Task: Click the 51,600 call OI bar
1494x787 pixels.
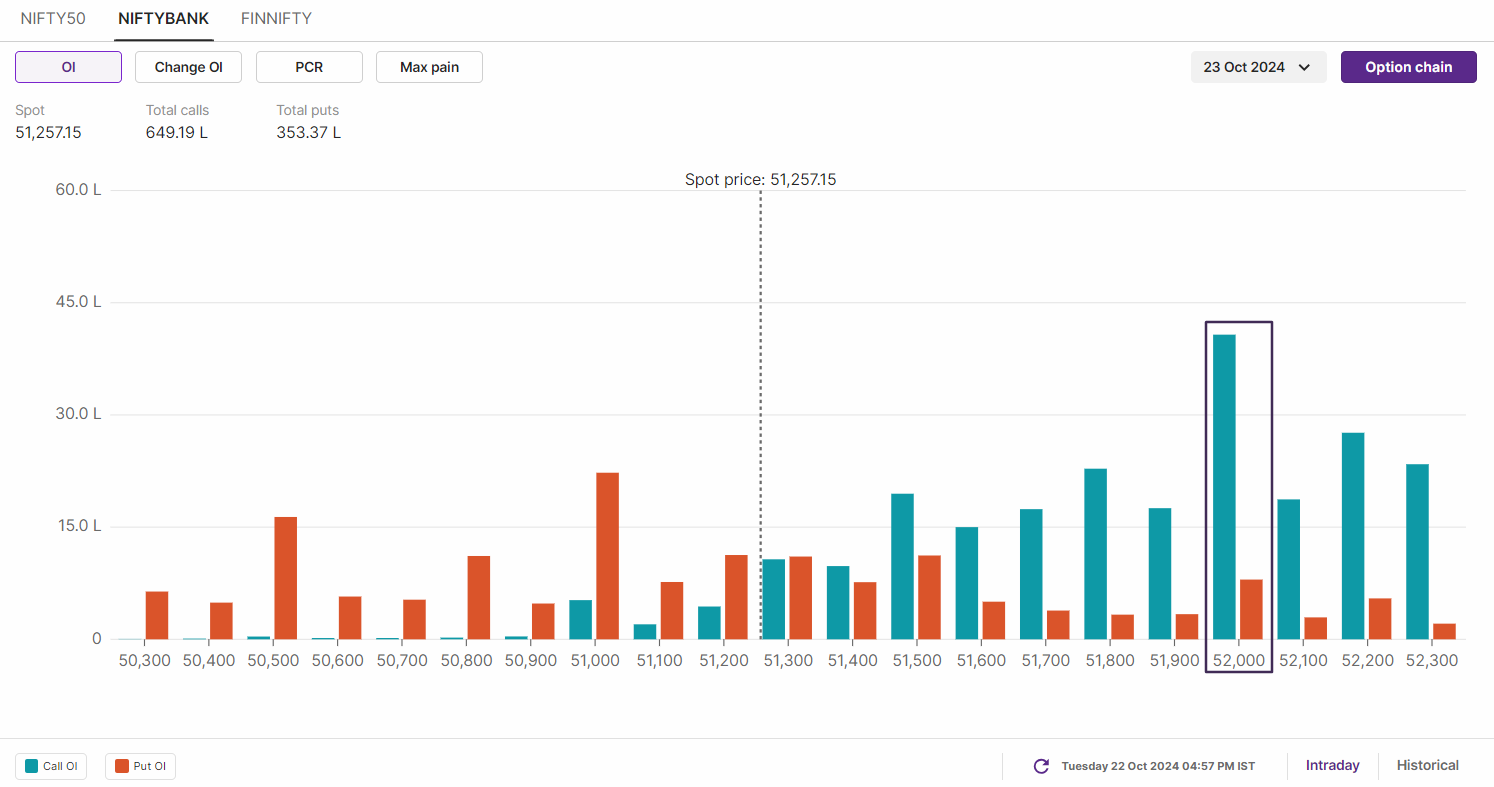Action: pyautogui.click(x=967, y=583)
